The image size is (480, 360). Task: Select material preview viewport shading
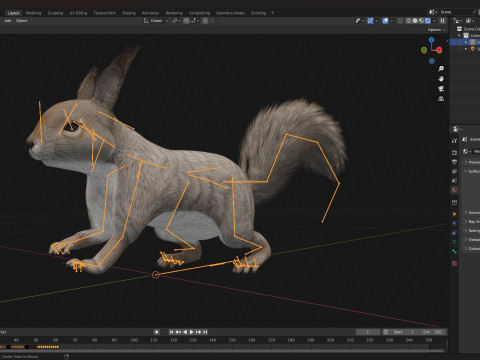(421, 21)
